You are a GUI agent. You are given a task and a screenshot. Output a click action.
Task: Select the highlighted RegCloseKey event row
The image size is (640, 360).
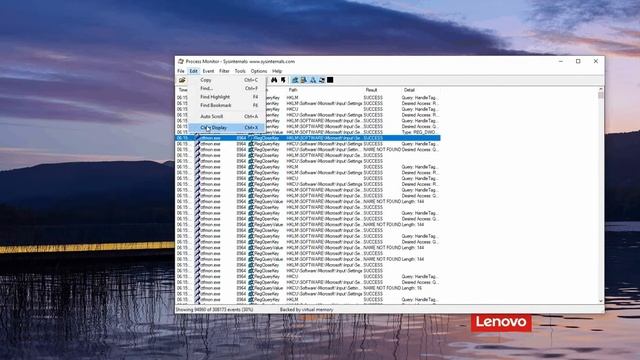point(308,138)
